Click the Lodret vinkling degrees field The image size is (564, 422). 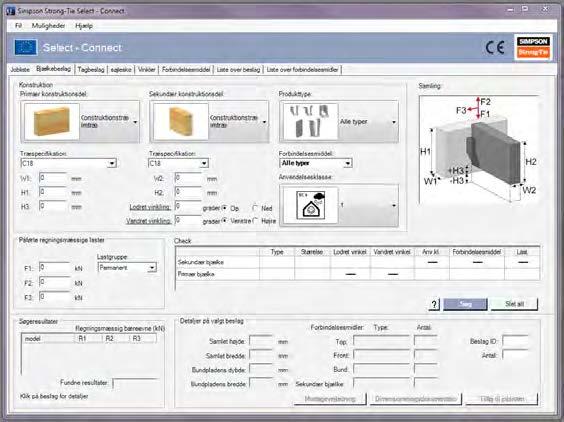[x=188, y=207]
